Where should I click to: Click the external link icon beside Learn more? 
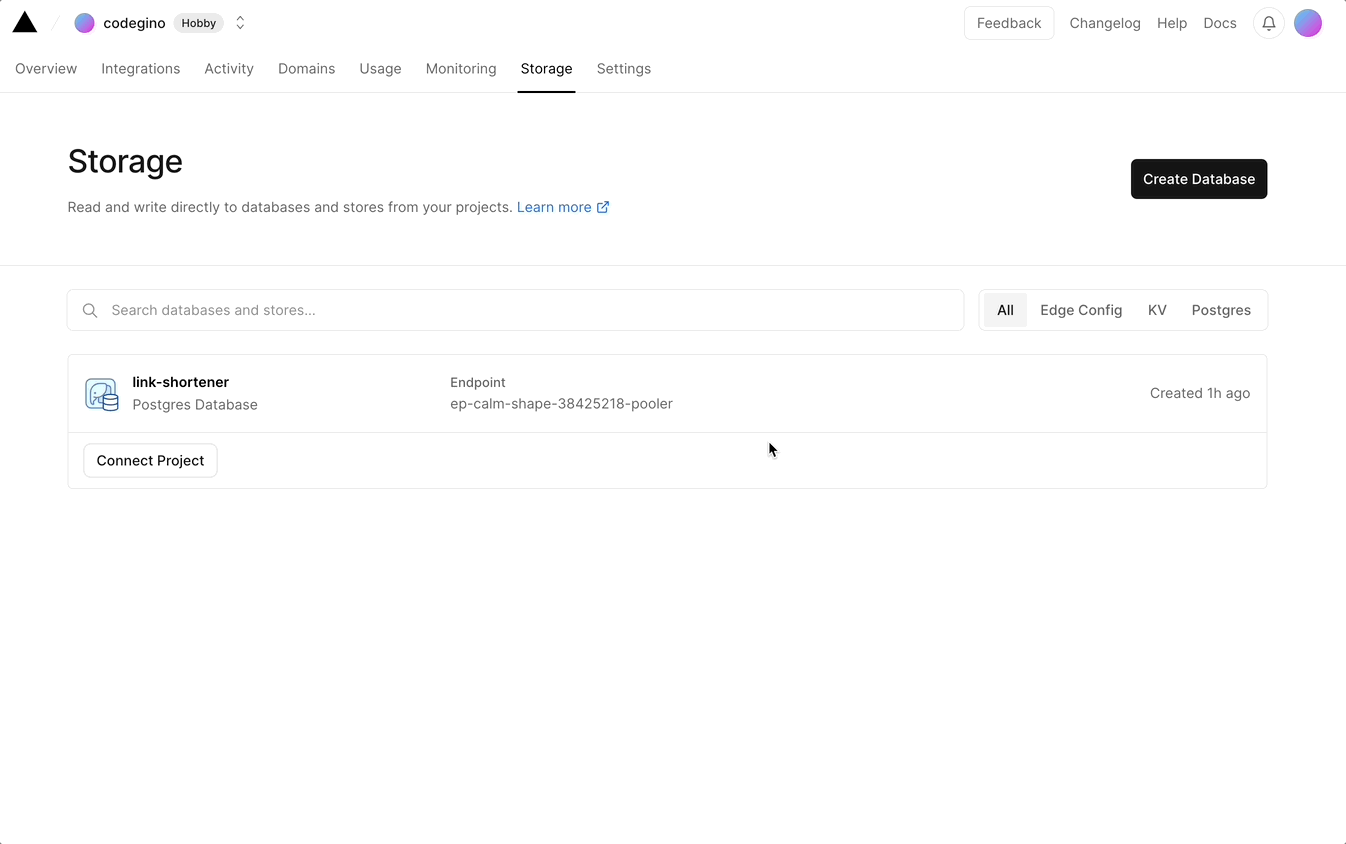[603, 207]
